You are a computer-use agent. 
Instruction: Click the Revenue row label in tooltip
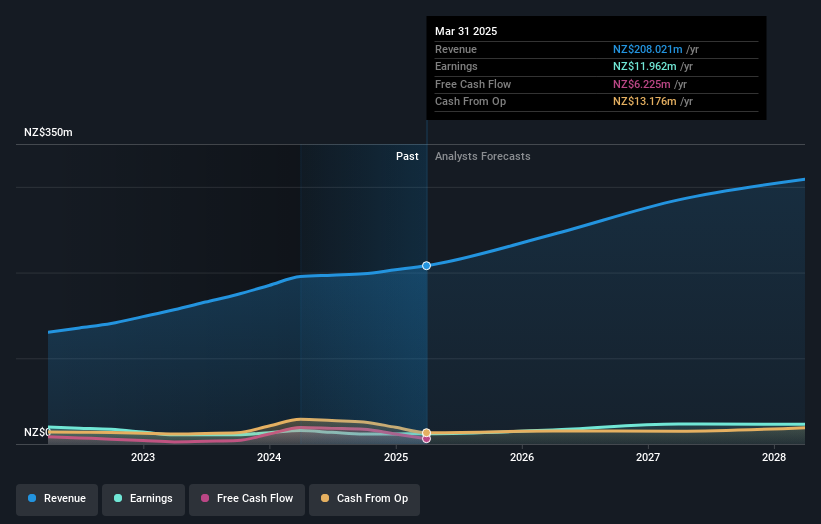coord(456,49)
